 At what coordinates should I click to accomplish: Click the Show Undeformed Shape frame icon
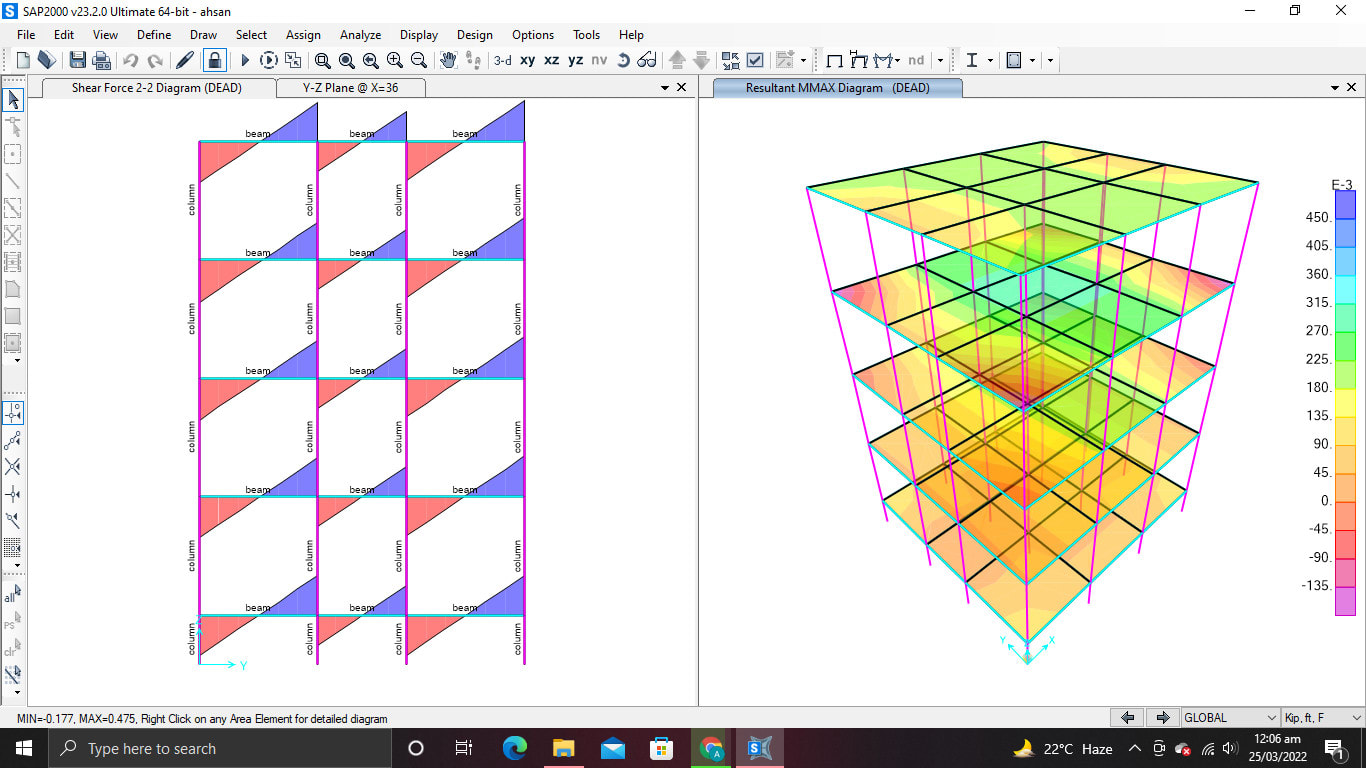click(x=834, y=60)
